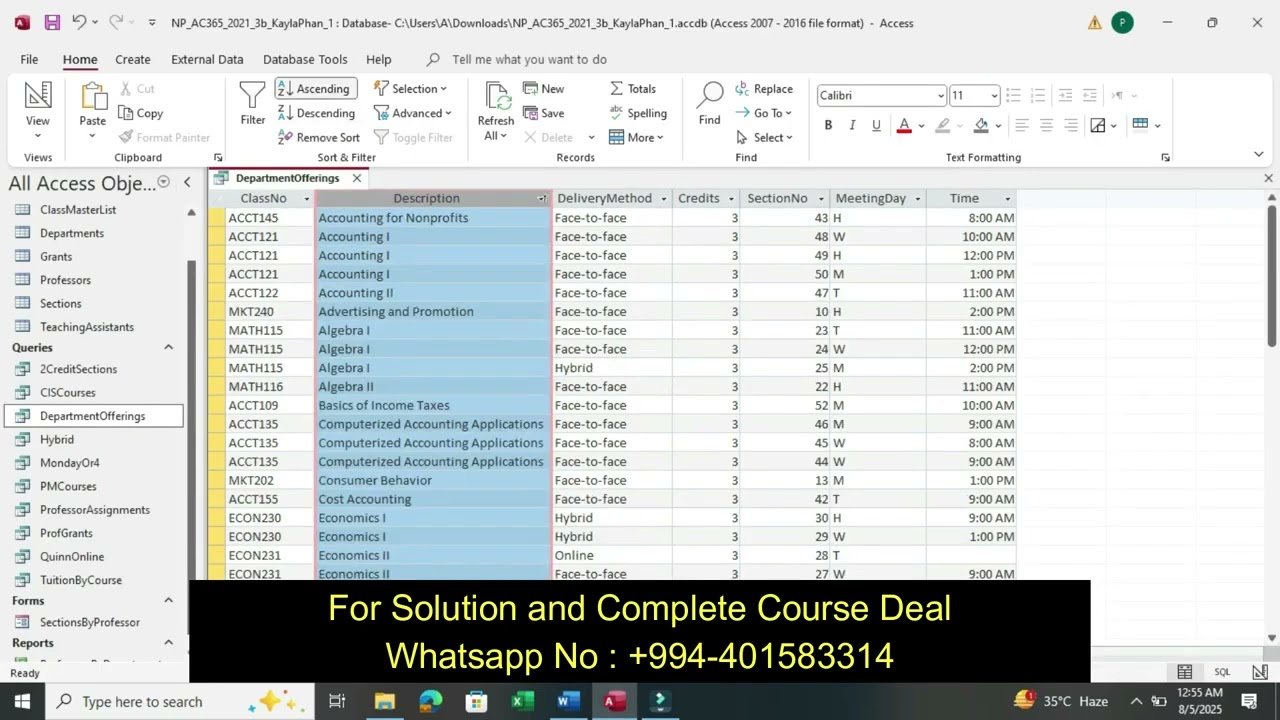Open the TuitionByCourse query
1280x720 pixels.
pos(81,580)
